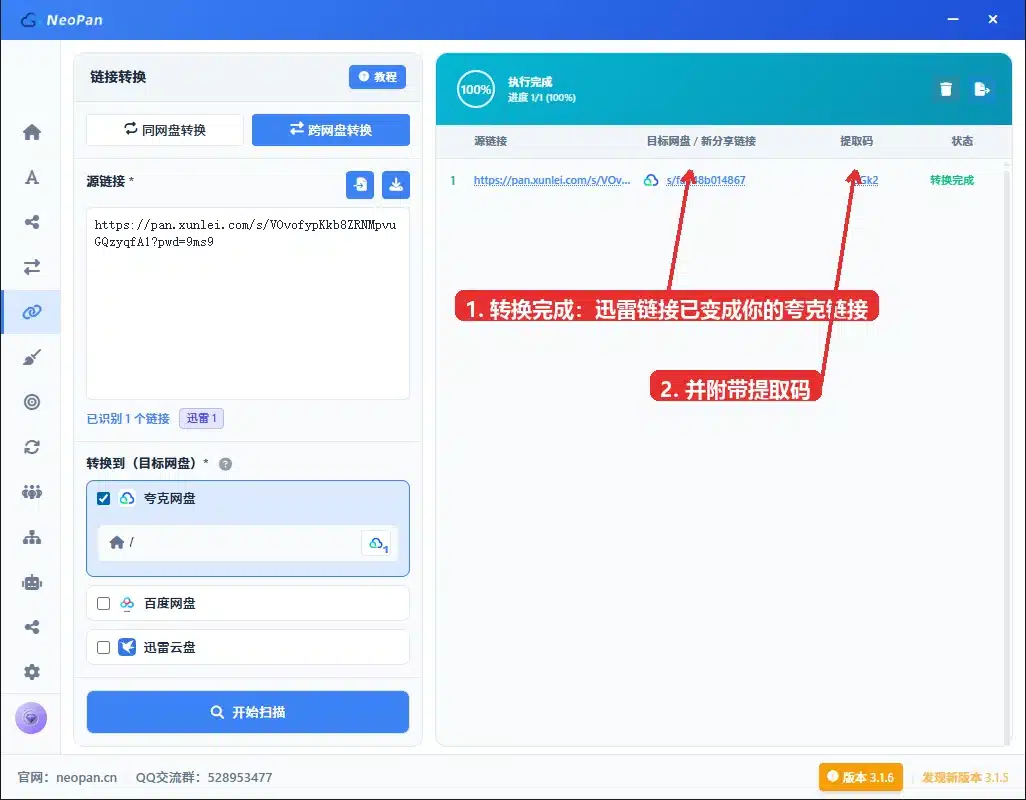Click the download icon beside 源链接
The width and height of the screenshot is (1026, 800).
396,185
